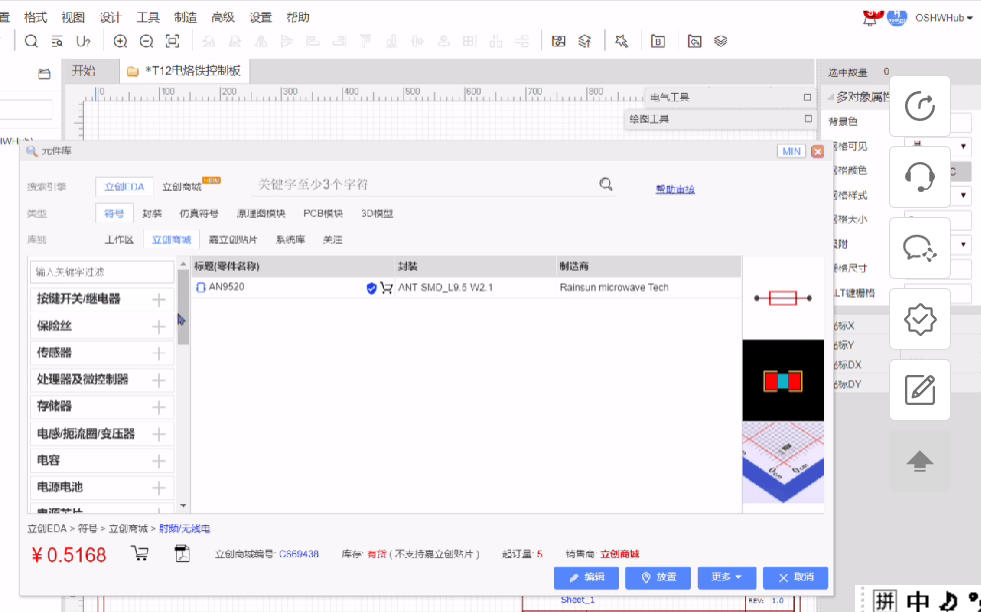Image resolution: width=981 pixels, height=612 pixels.
Task: Click the footprint preview thumbnail
Action: pyautogui.click(x=783, y=380)
